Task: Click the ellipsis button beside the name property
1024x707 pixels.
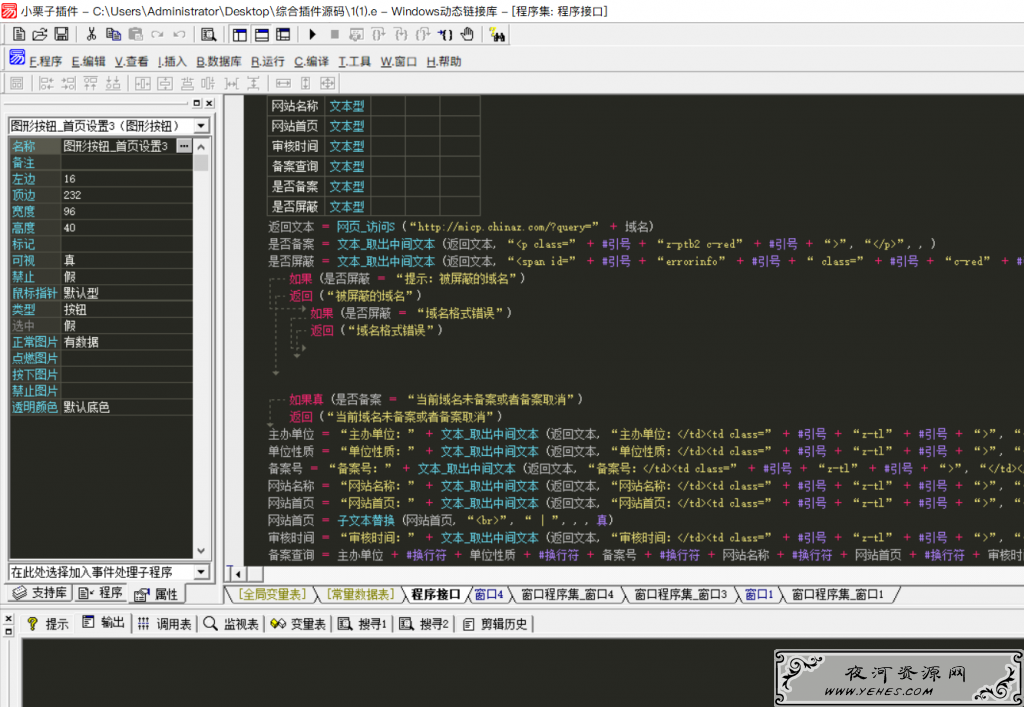Action: [184, 146]
